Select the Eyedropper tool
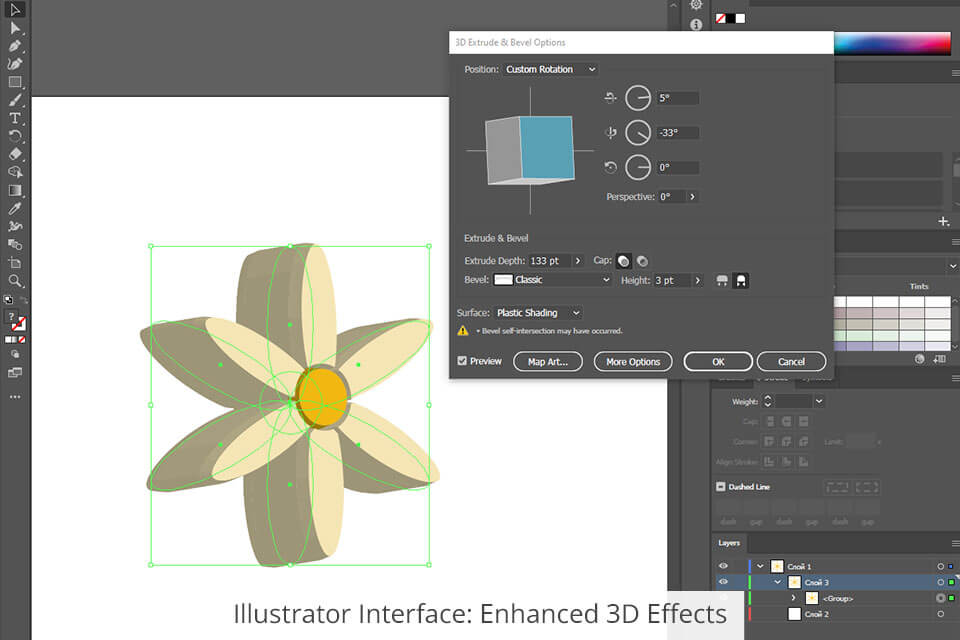 15,208
